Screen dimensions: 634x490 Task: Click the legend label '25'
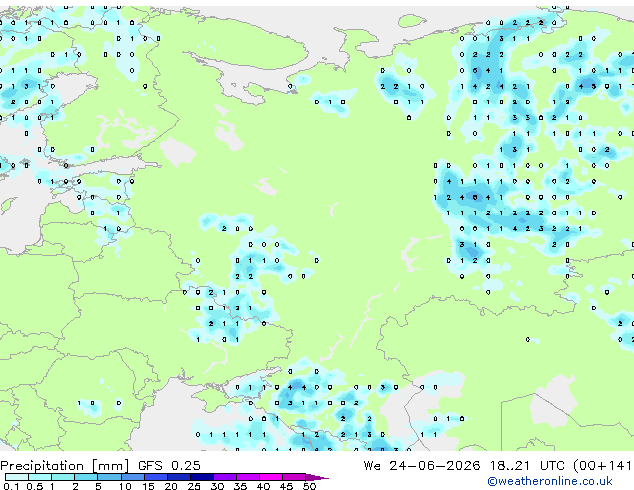[194, 486]
